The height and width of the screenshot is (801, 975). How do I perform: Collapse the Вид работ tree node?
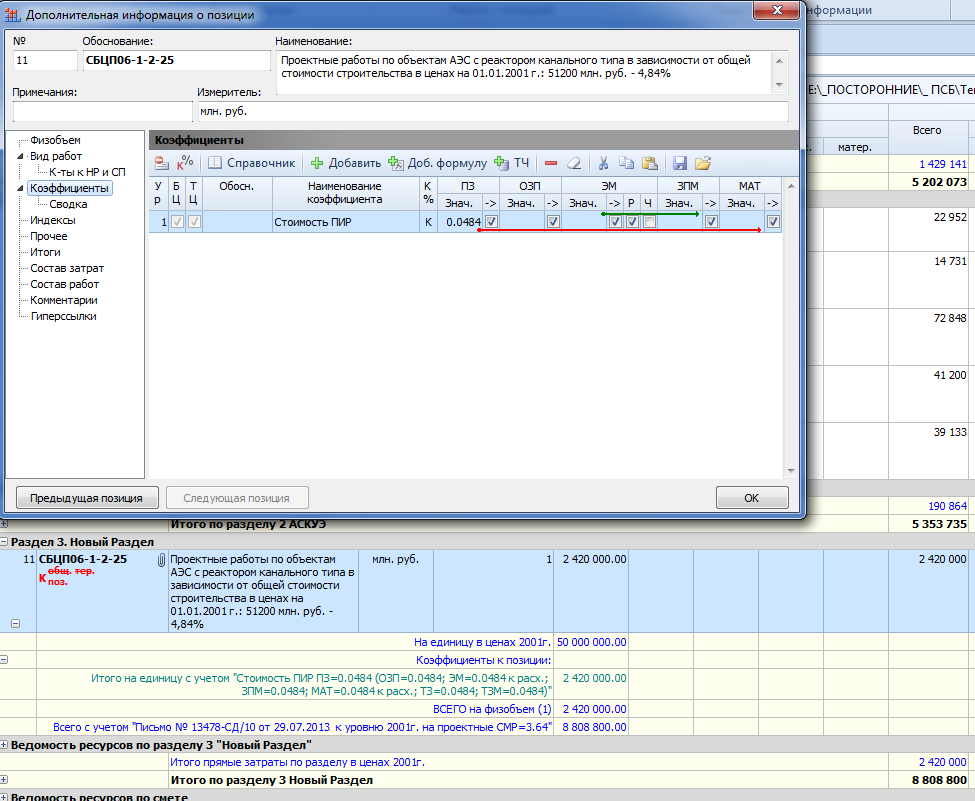pos(19,157)
